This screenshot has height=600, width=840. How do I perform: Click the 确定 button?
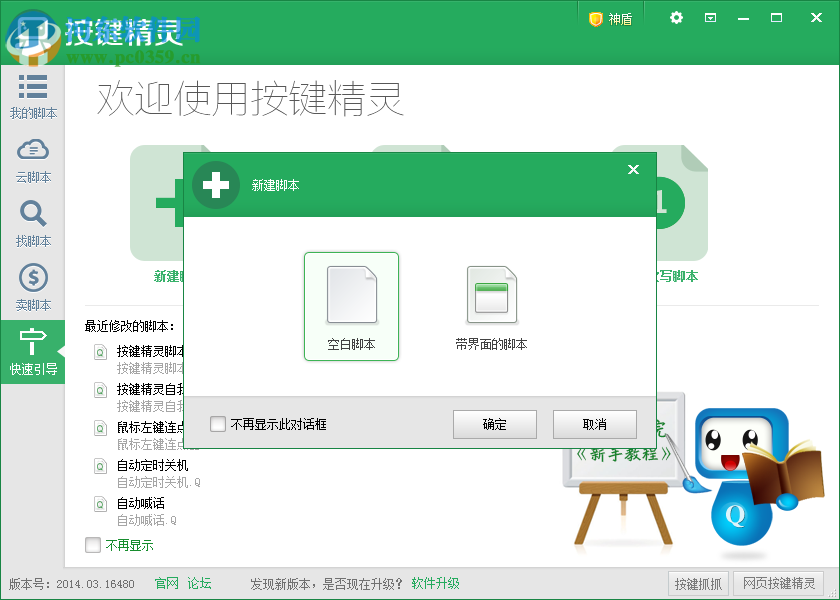(x=494, y=424)
